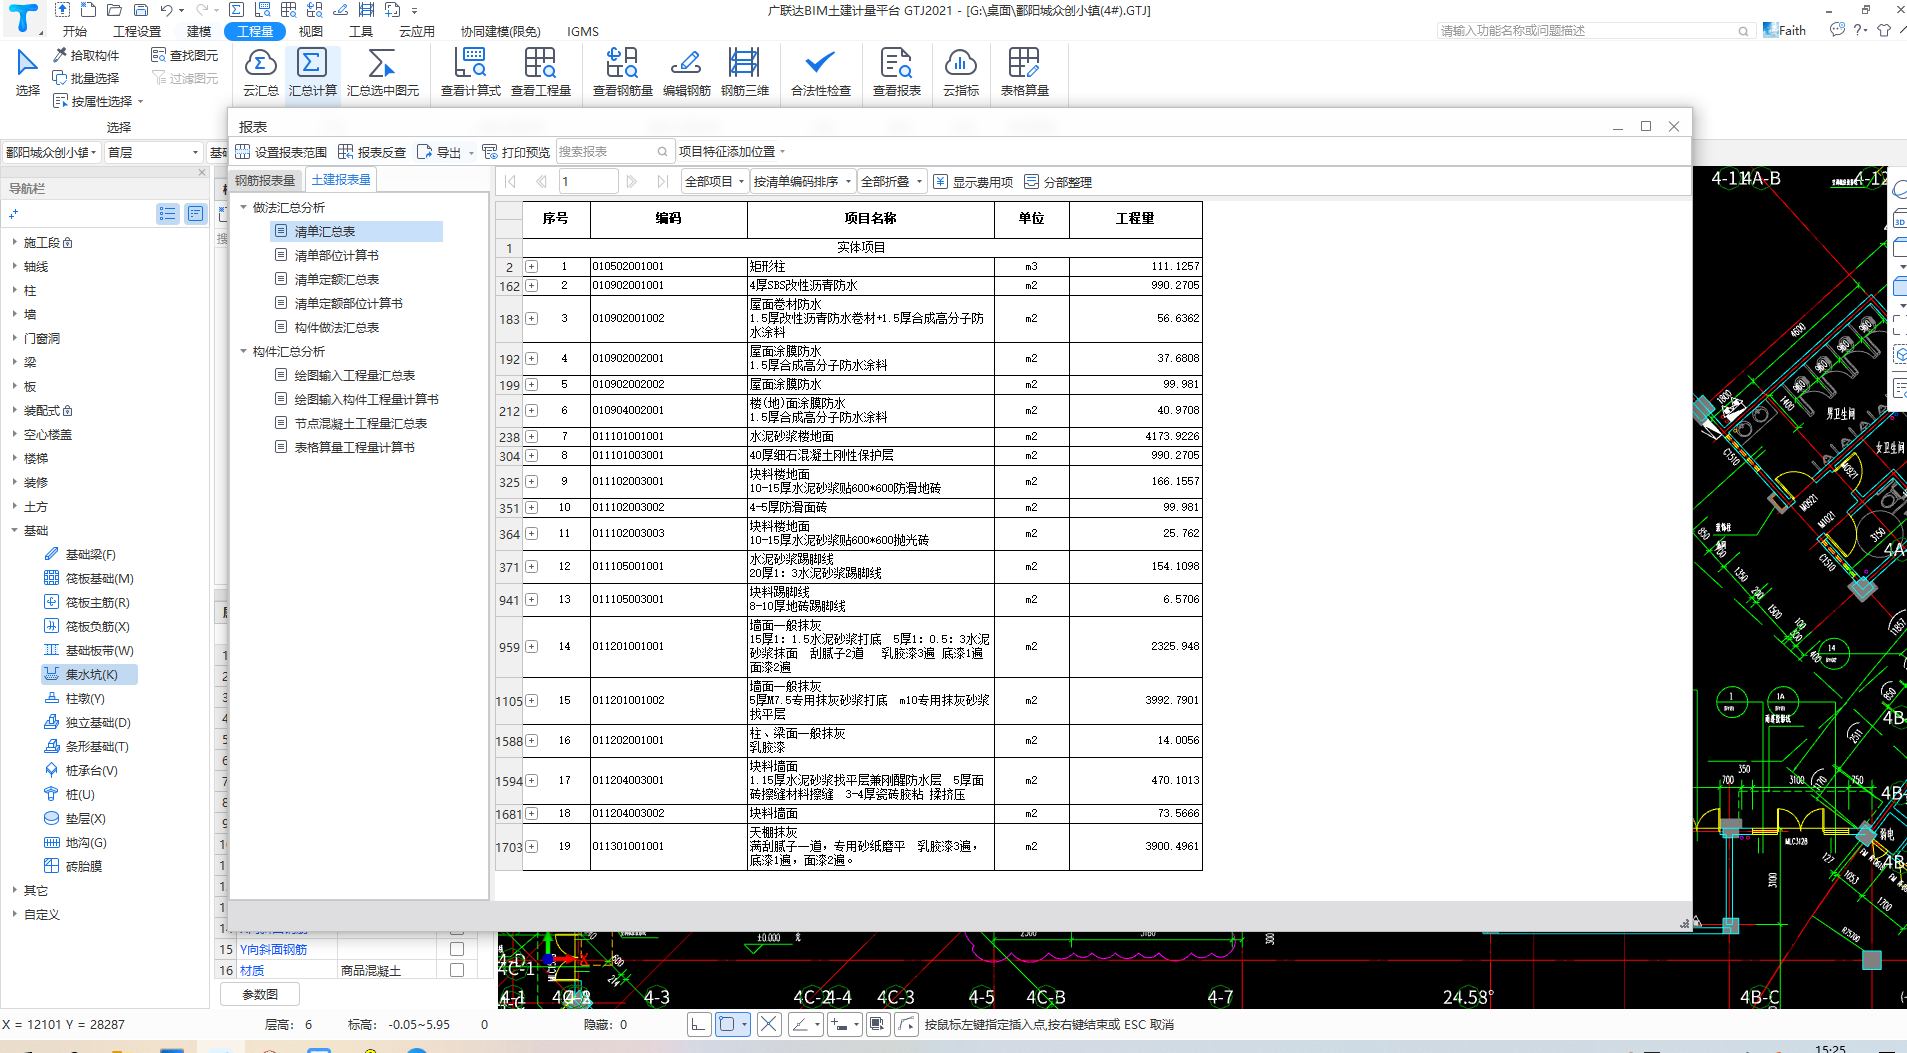Click 批量选择 tool
1907x1053 pixels.
[x=86, y=78]
